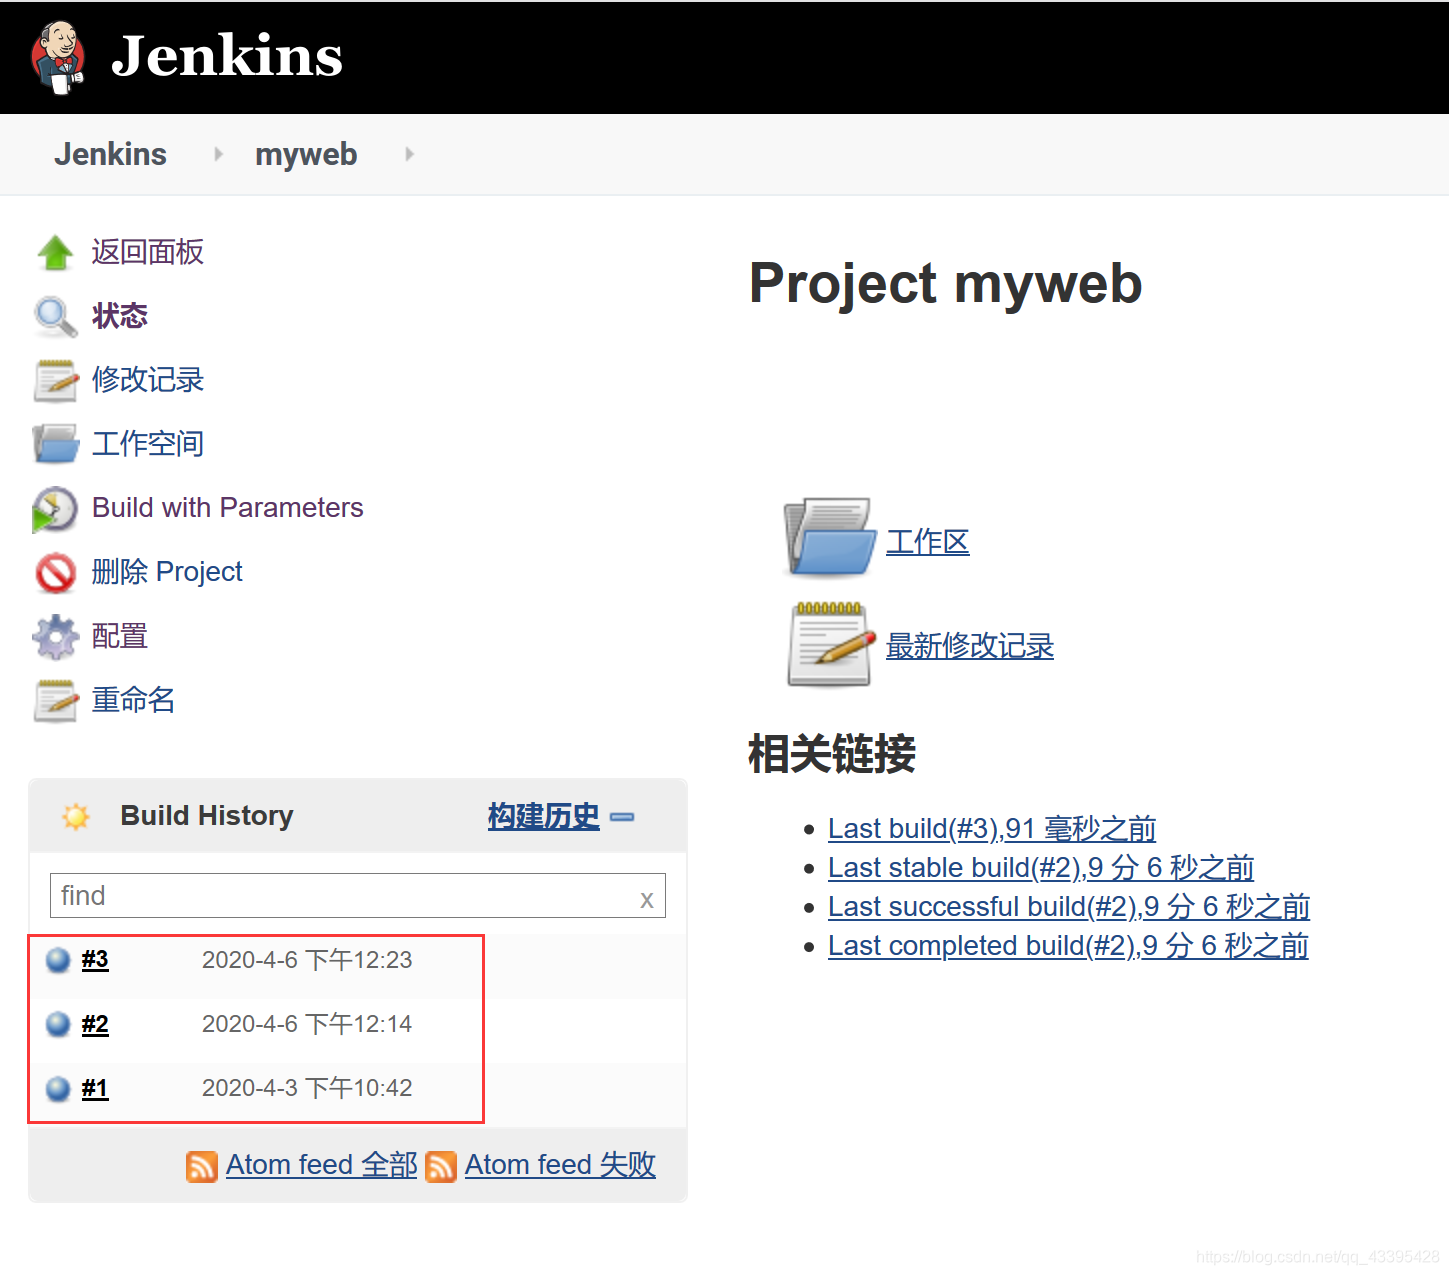Viewport: 1449px width, 1275px height.
Task: Open the Last successful build(#2) permalink
Action: [1069, 907]
